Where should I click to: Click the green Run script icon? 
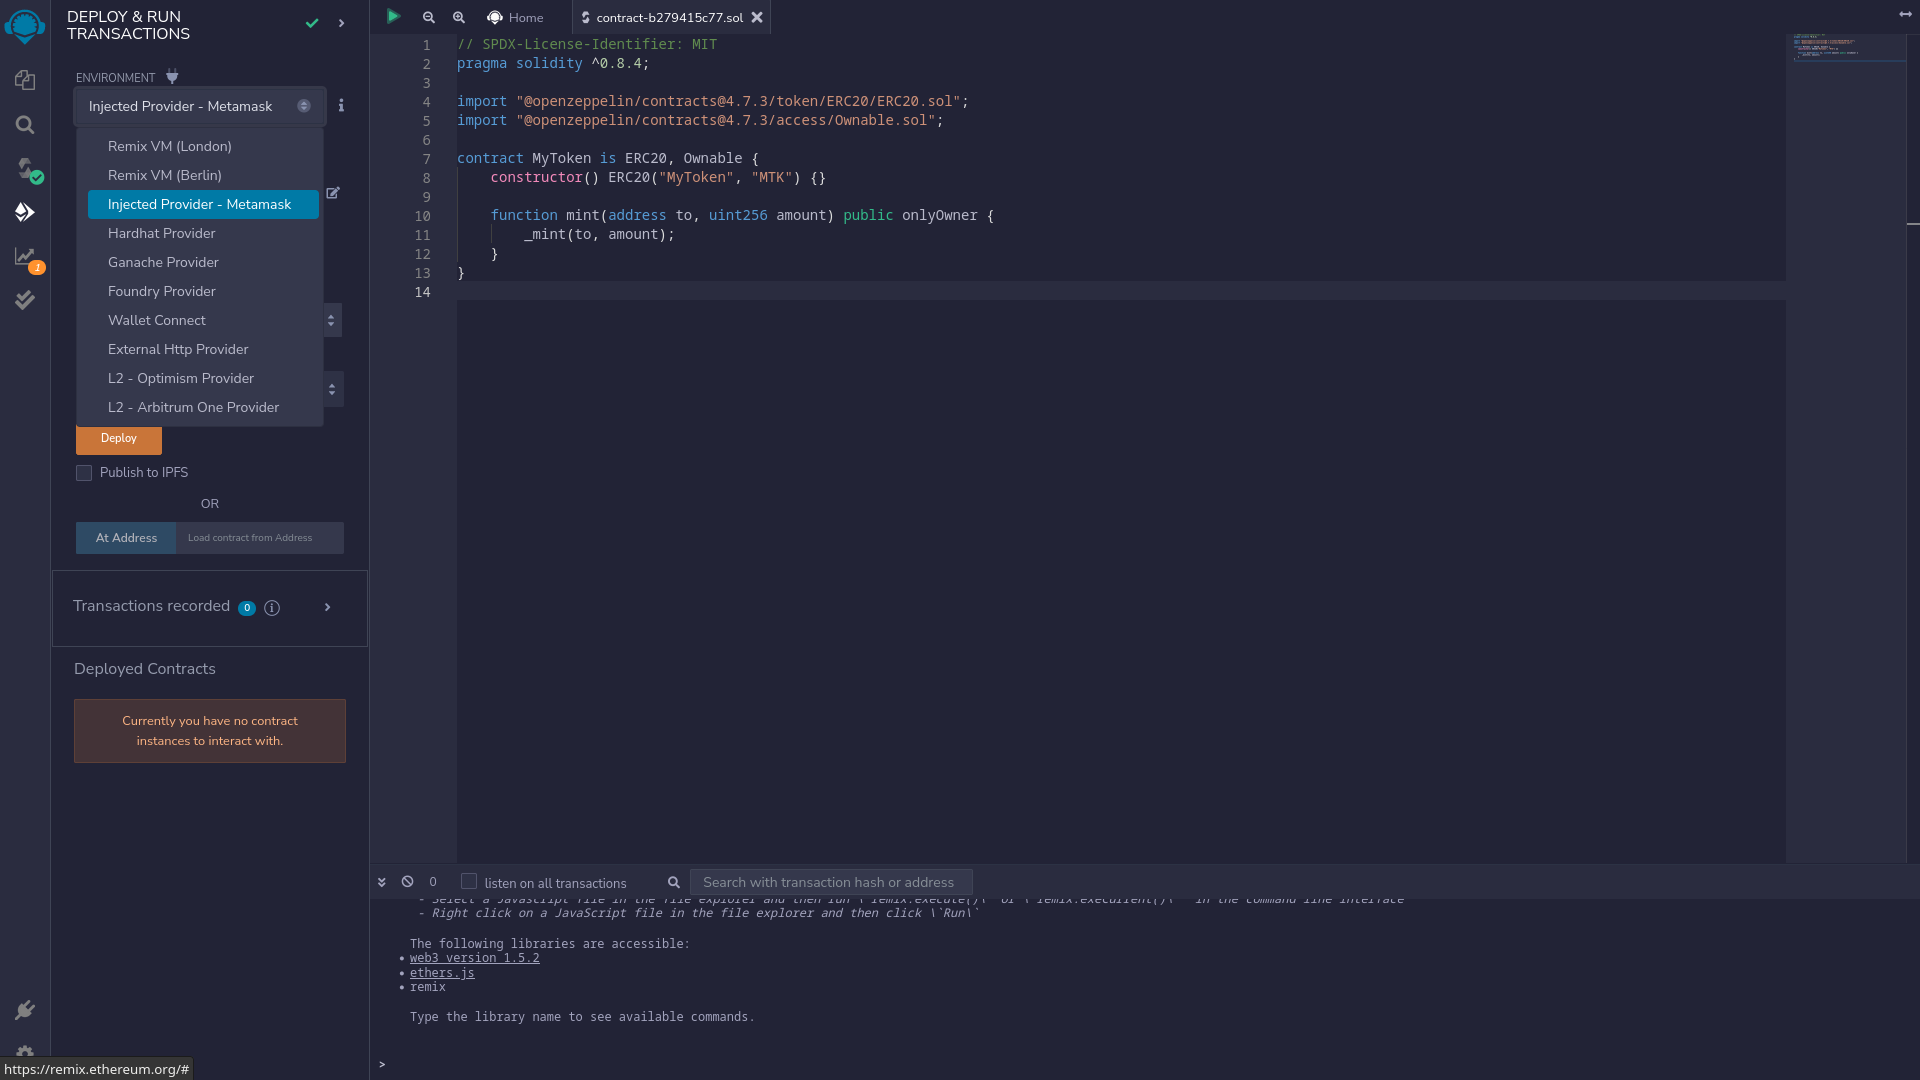(393, 17)
